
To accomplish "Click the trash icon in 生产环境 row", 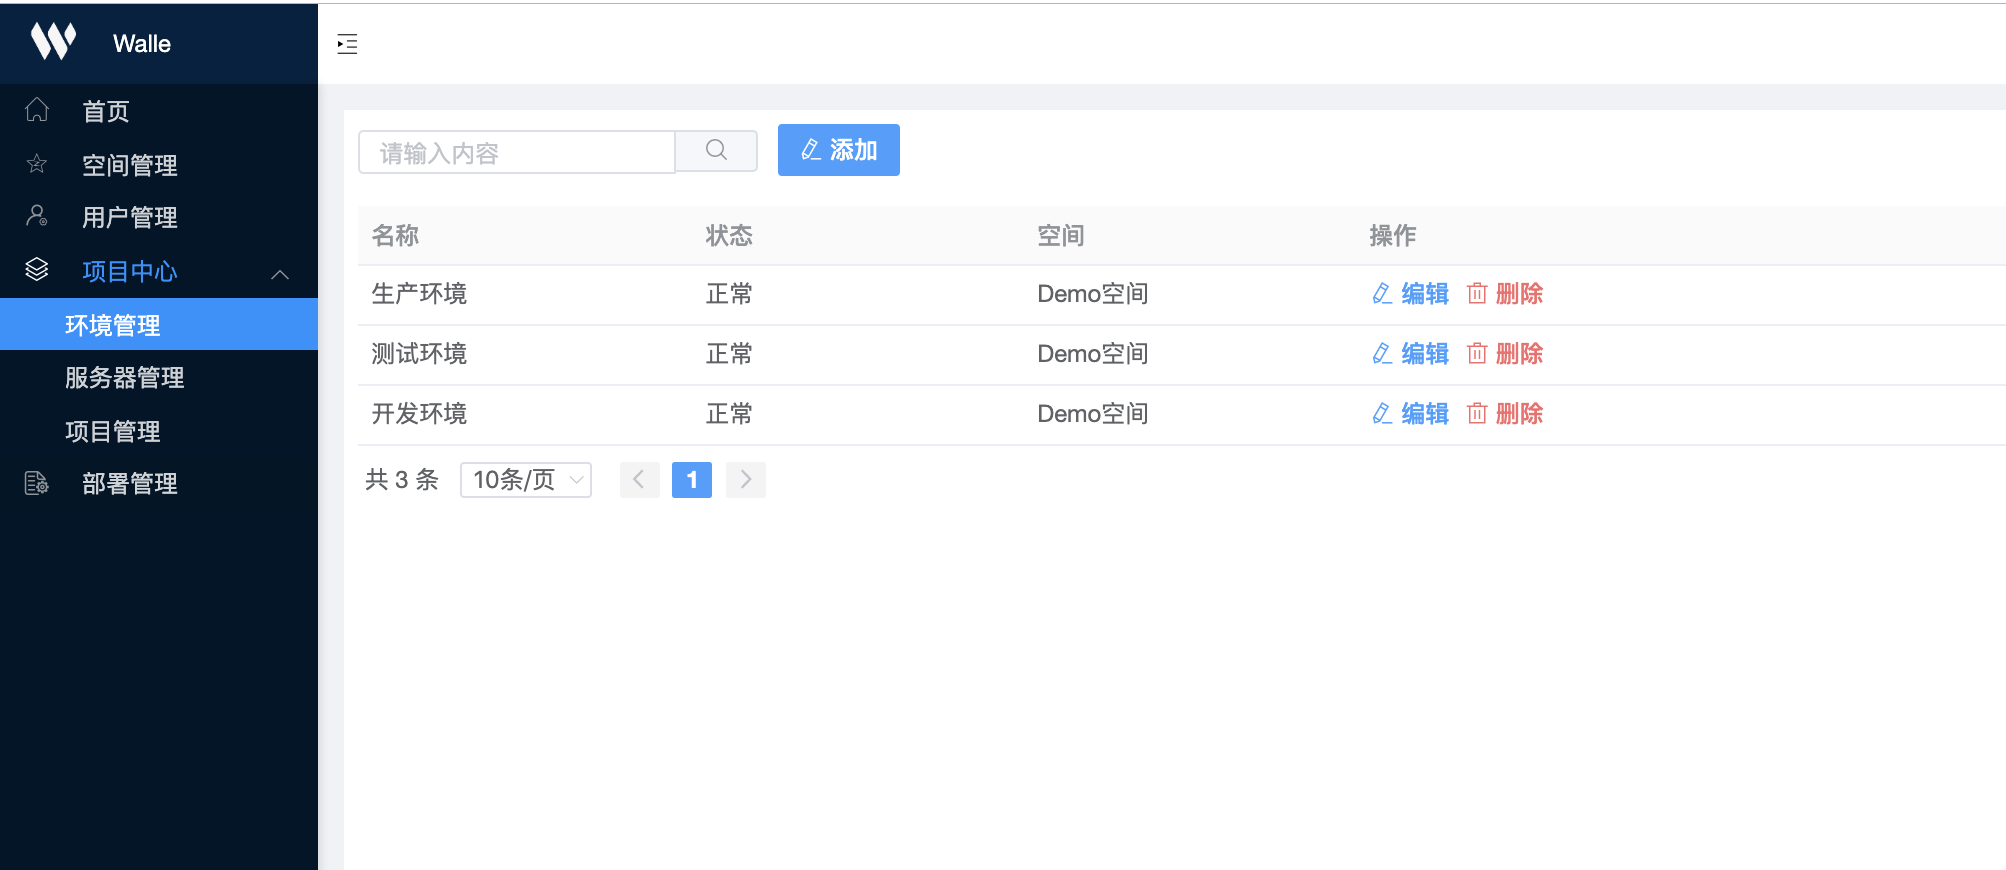I will 1477,294.
